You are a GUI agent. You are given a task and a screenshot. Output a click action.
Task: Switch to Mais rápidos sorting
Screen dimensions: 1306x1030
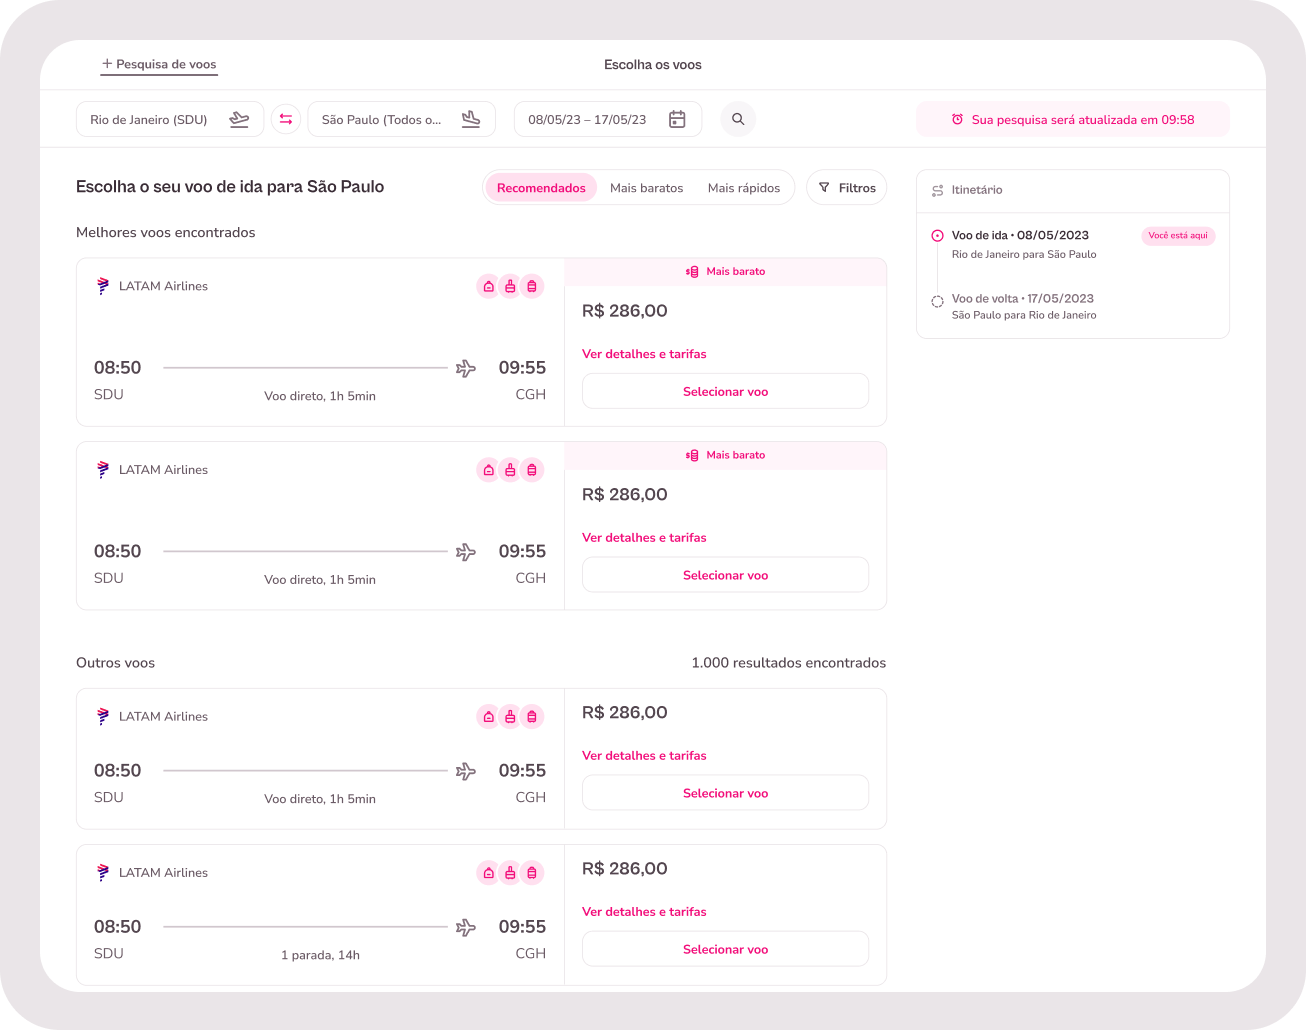(744, 187)
